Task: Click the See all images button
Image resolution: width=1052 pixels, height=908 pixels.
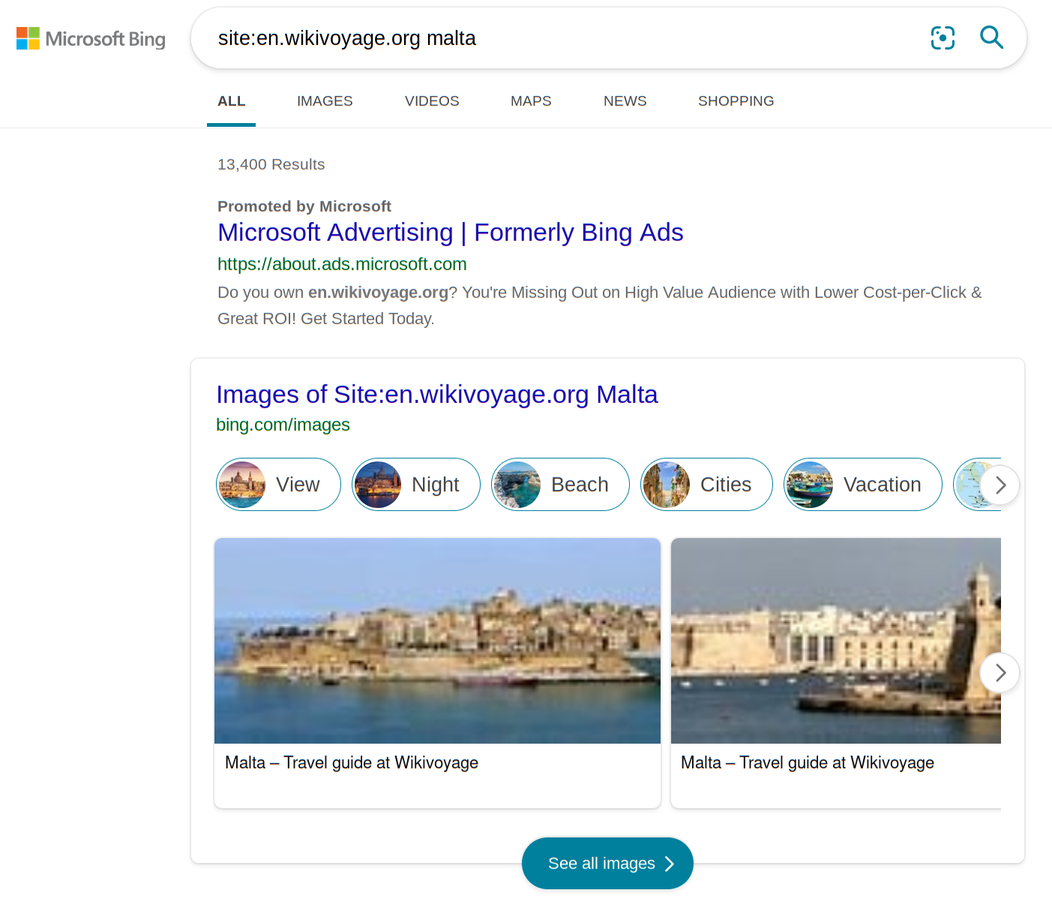Action: pyautogui.click(x=608, y=864)
